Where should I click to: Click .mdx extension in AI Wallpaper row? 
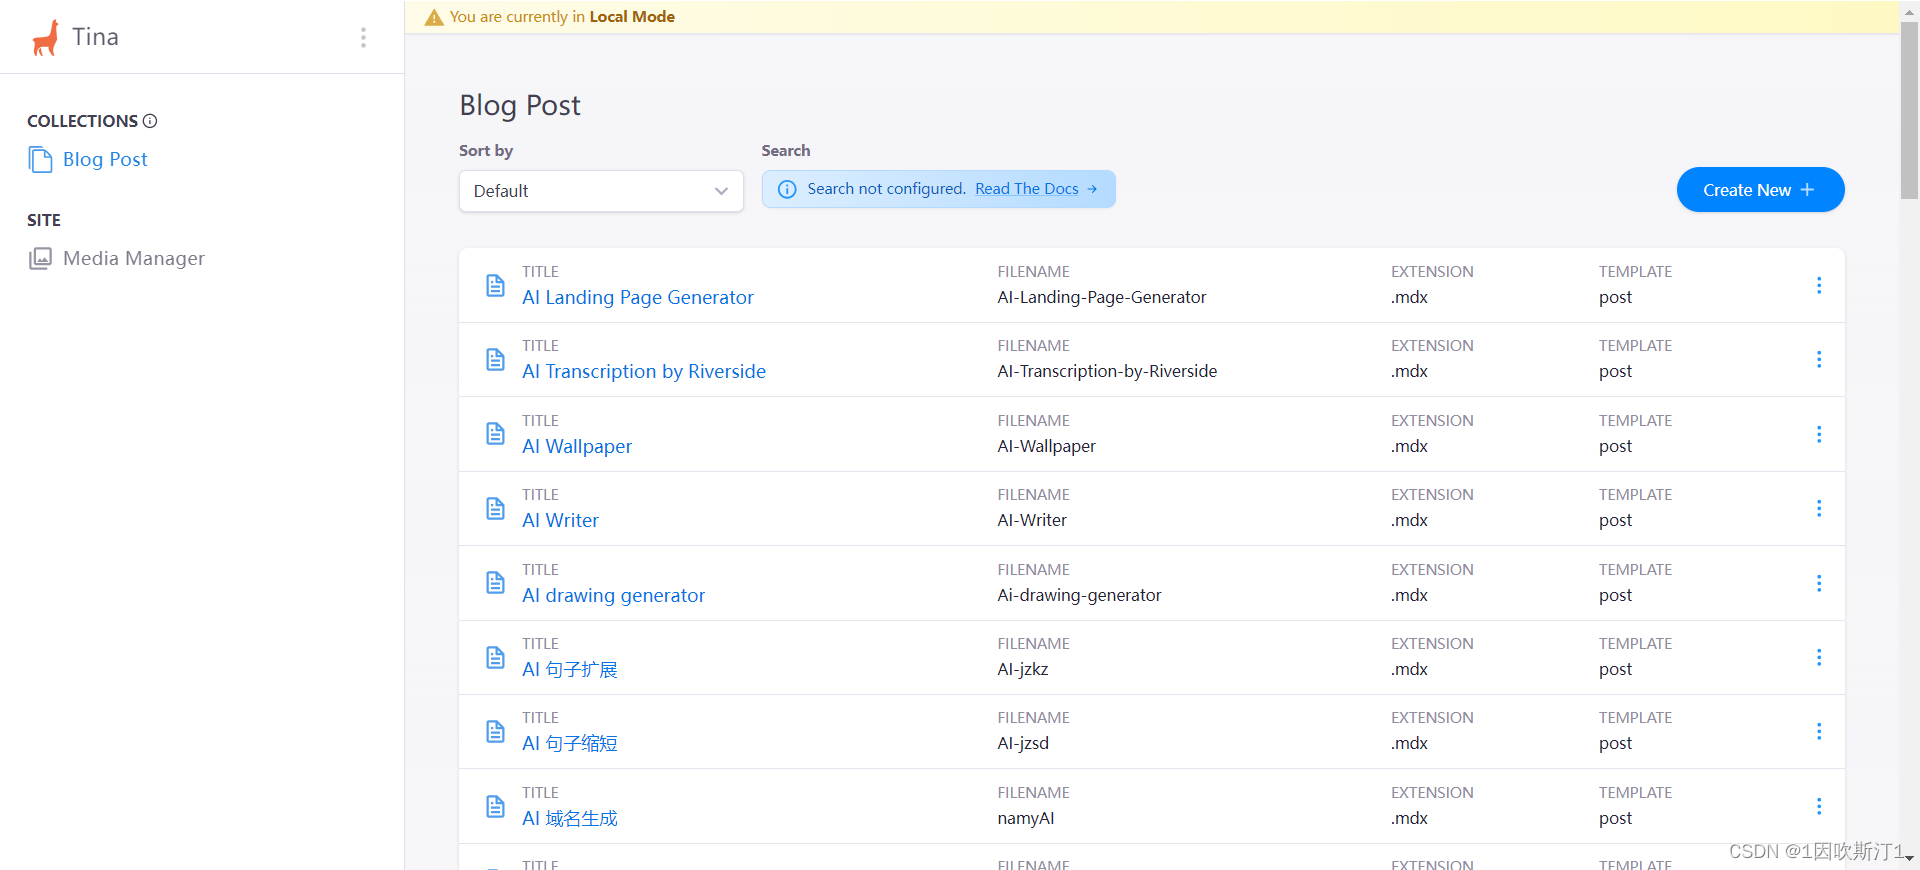point(1409,447)
